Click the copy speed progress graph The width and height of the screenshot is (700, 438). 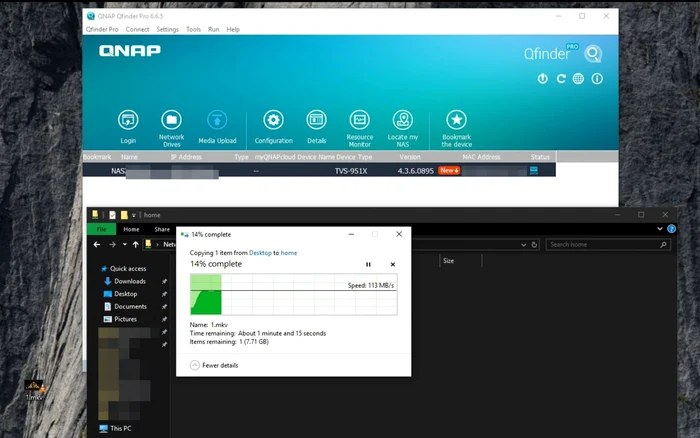(x=294, y=295)
